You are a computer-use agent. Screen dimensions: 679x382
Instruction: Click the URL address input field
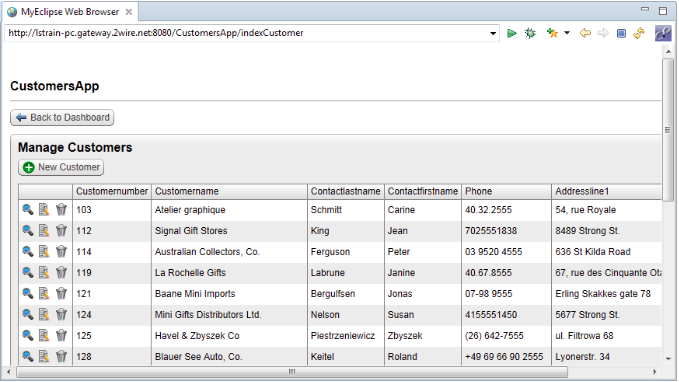[x=247, y=33]
